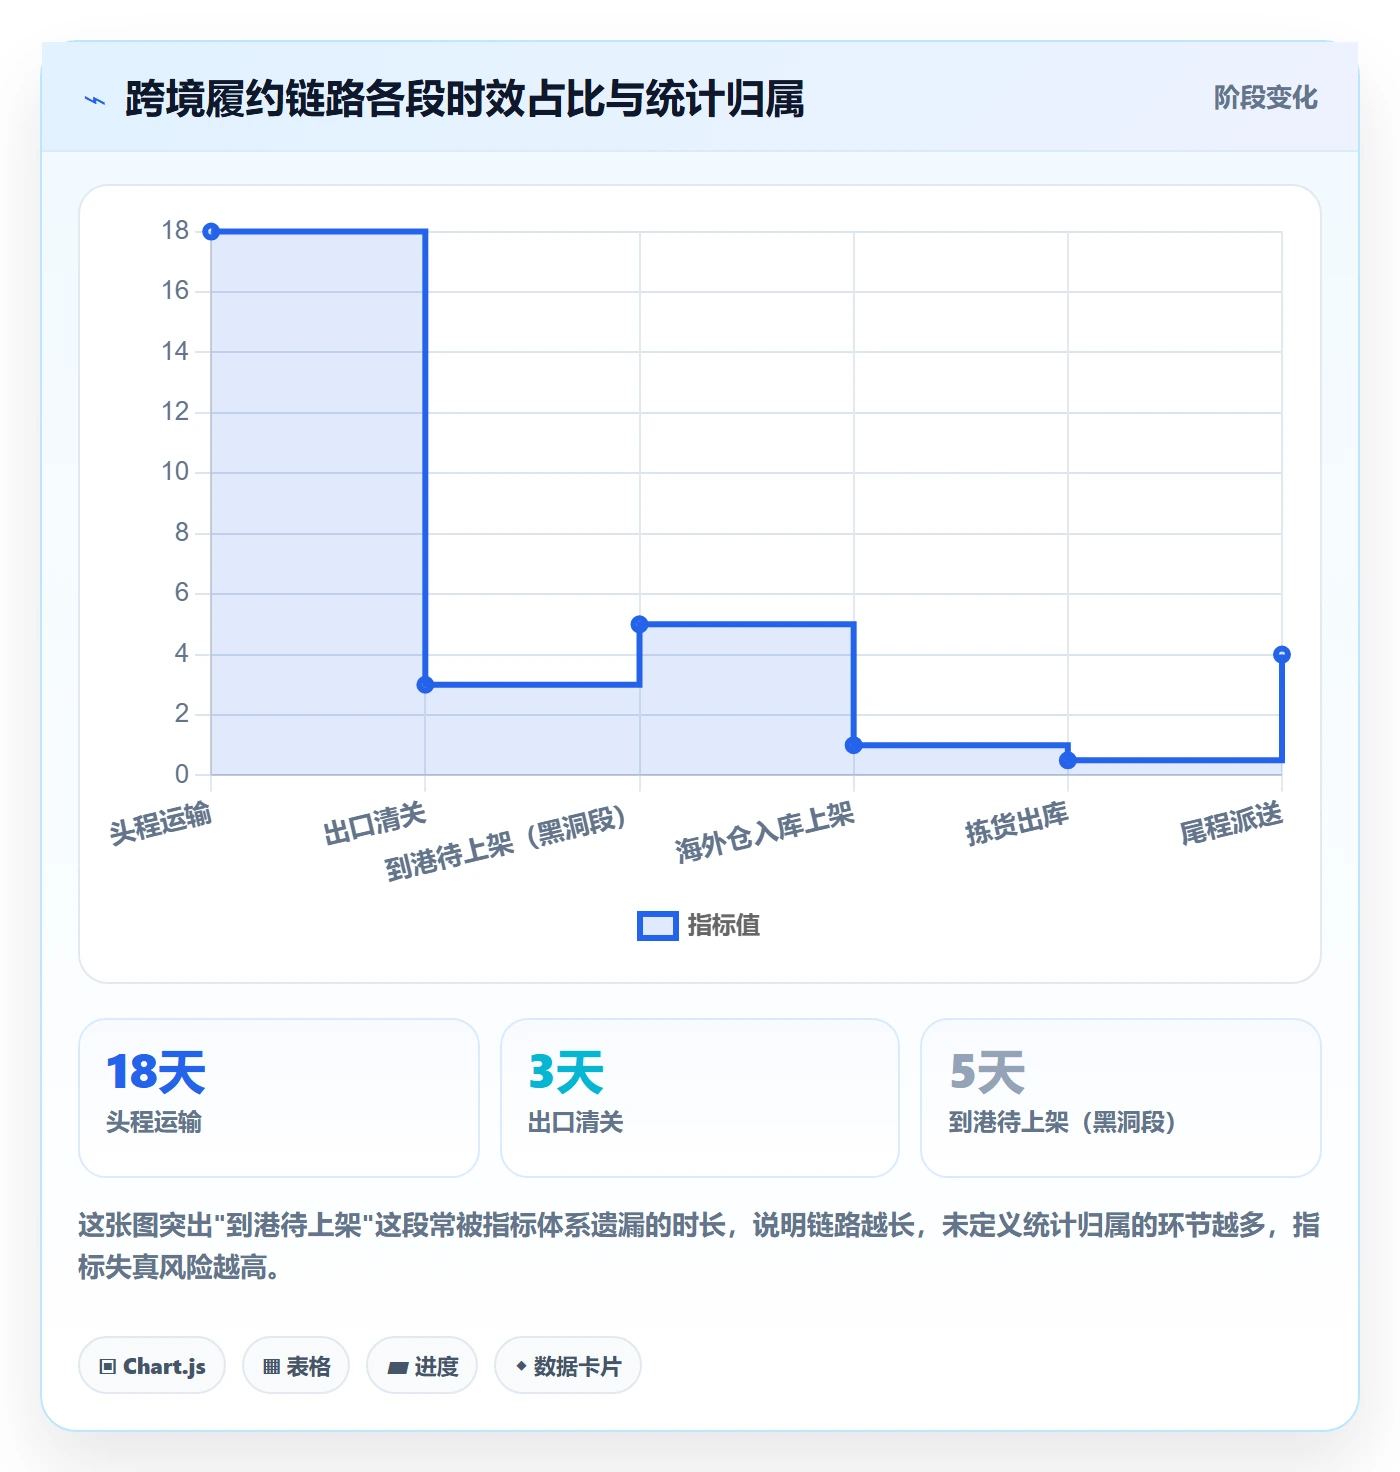Click the y-axis value 0
The height and width of the screenshot is (1472, 1400).
[182, 774]
